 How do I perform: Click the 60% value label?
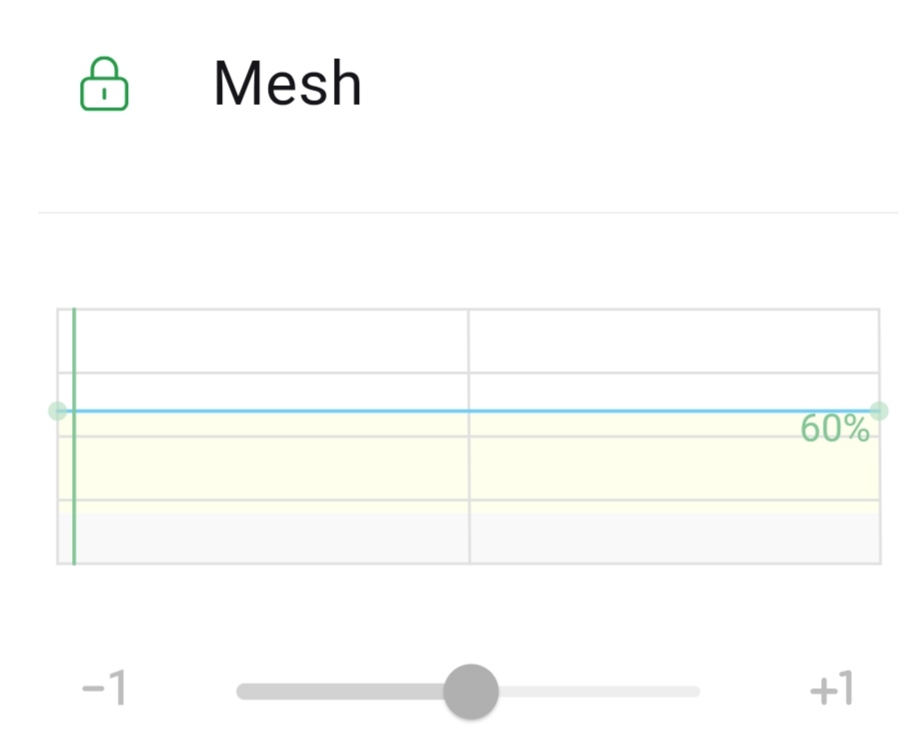coord(834,429)
